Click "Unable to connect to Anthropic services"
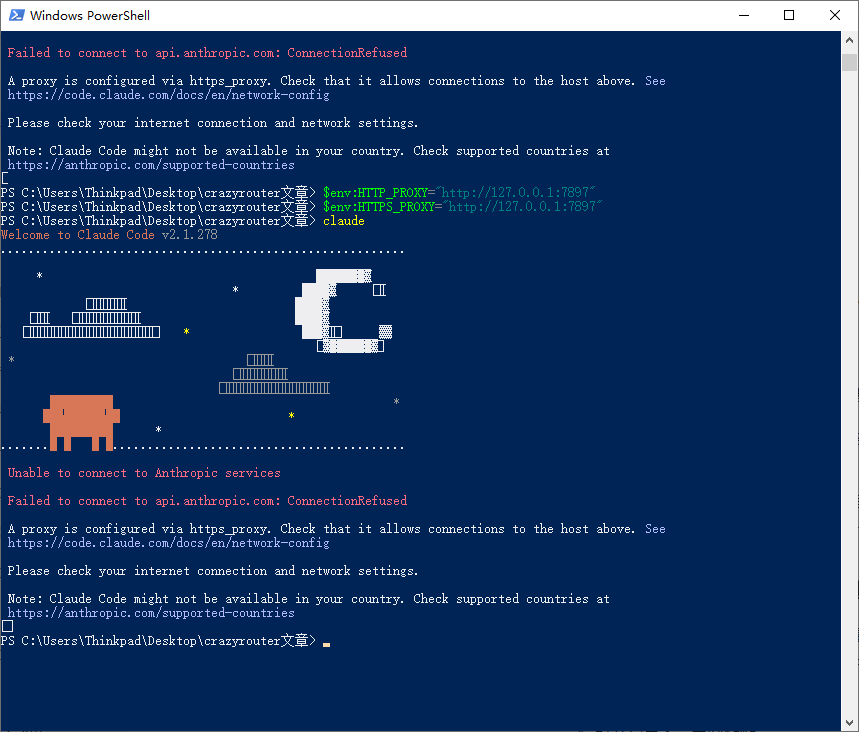This screenshot has height=732, width=859. point(144,473)
